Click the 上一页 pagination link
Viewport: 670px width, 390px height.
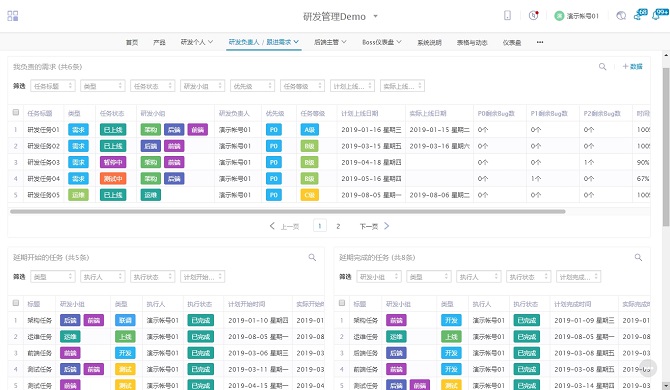point(289,226)
